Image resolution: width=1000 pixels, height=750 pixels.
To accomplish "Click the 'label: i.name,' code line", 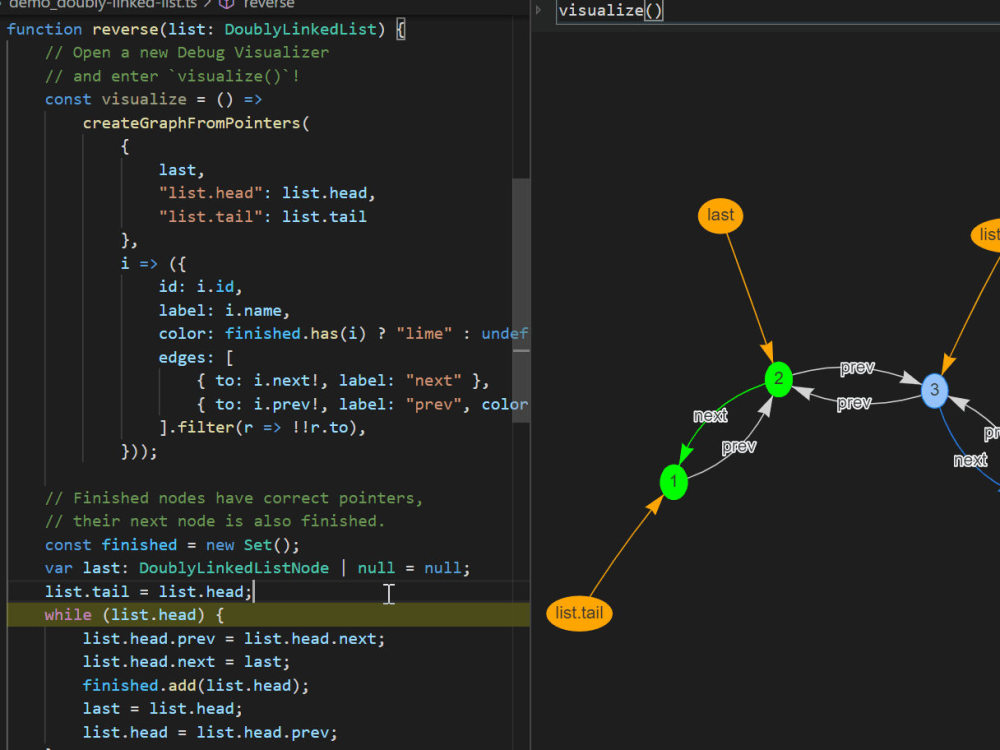I will pos(224,311).
